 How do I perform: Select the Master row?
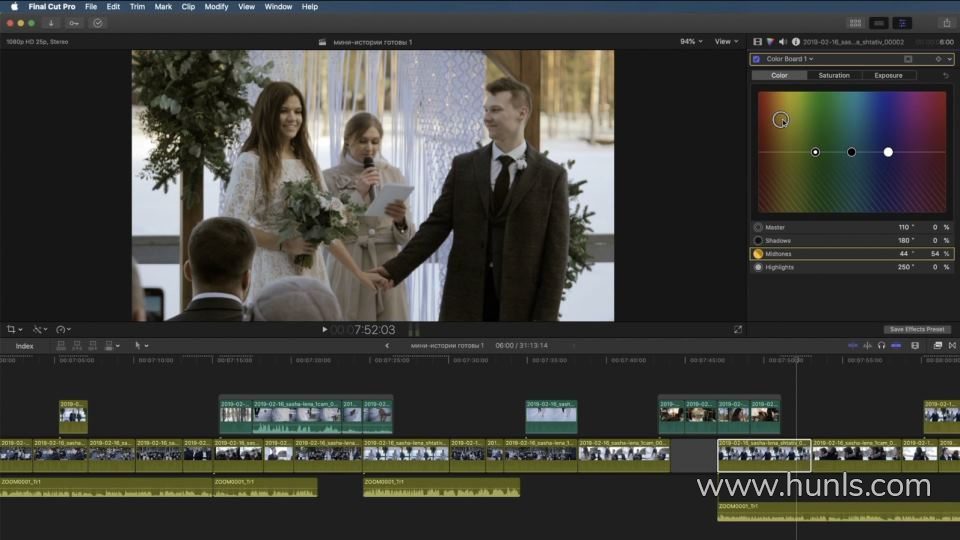852,227
